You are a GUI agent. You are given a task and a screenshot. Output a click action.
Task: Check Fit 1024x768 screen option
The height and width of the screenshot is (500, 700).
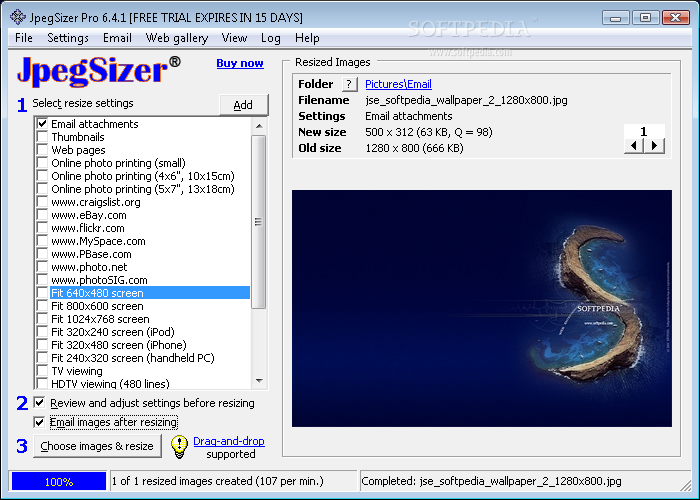(x=42, y=318)
